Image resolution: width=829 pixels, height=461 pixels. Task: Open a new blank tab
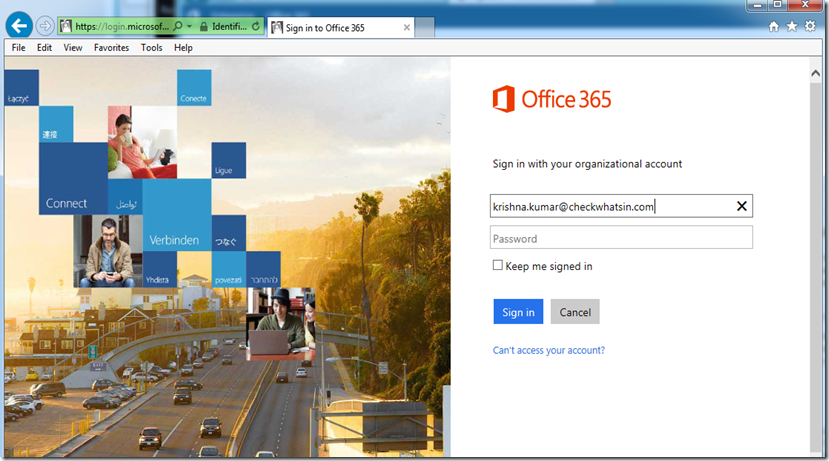pyautogui.click(x=425, y=27)
